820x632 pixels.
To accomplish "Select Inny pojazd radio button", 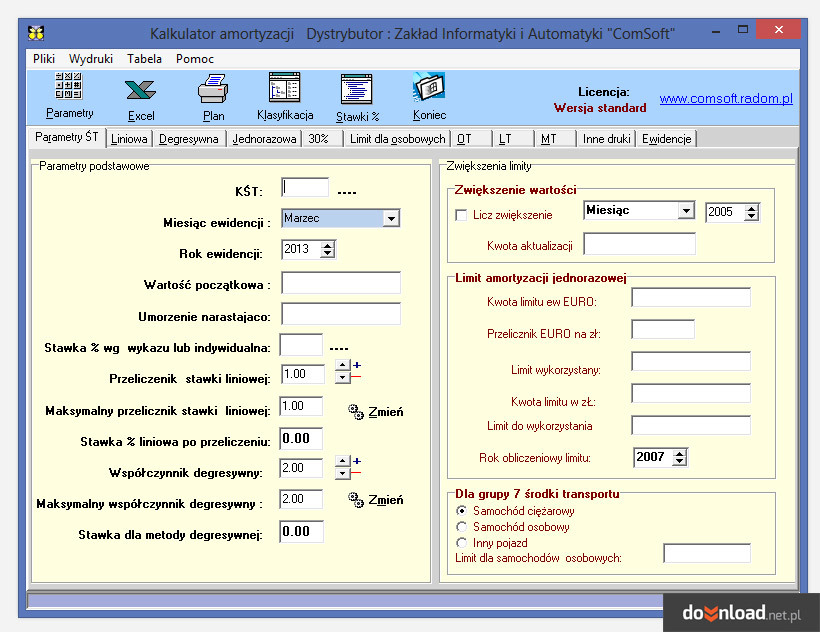I will (x=461, y=543).
